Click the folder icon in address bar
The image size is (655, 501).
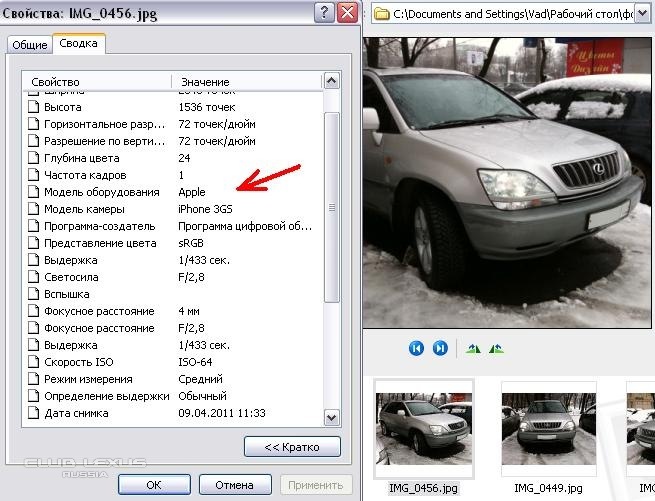tap(380, 14)
